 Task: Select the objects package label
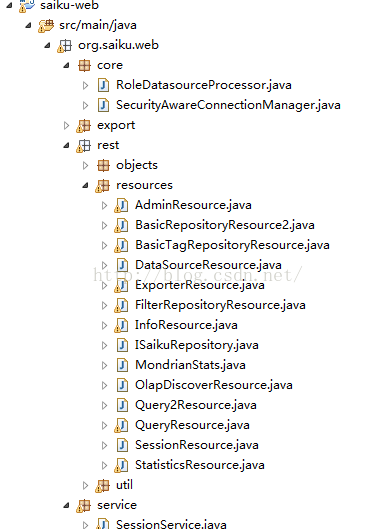[x=137, y=166]
